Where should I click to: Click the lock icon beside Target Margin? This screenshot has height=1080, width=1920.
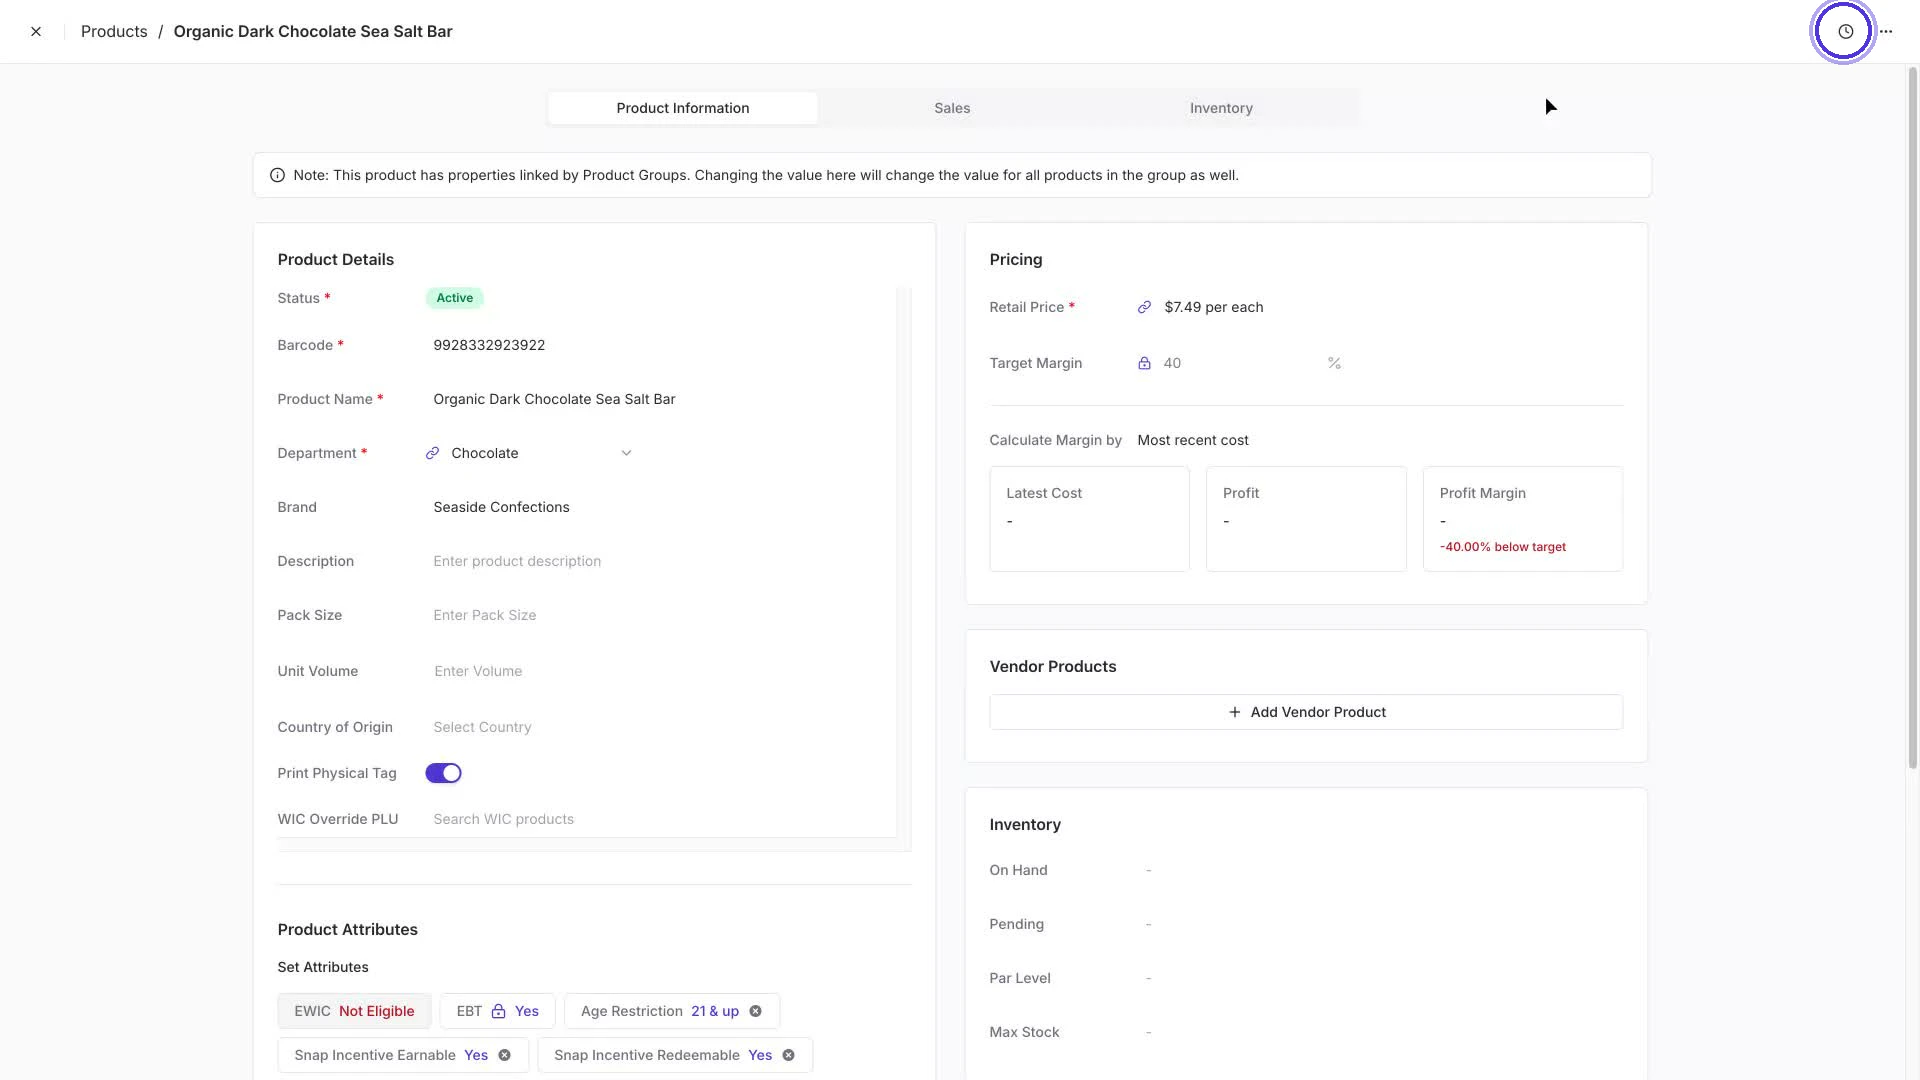pos(1144,363)
